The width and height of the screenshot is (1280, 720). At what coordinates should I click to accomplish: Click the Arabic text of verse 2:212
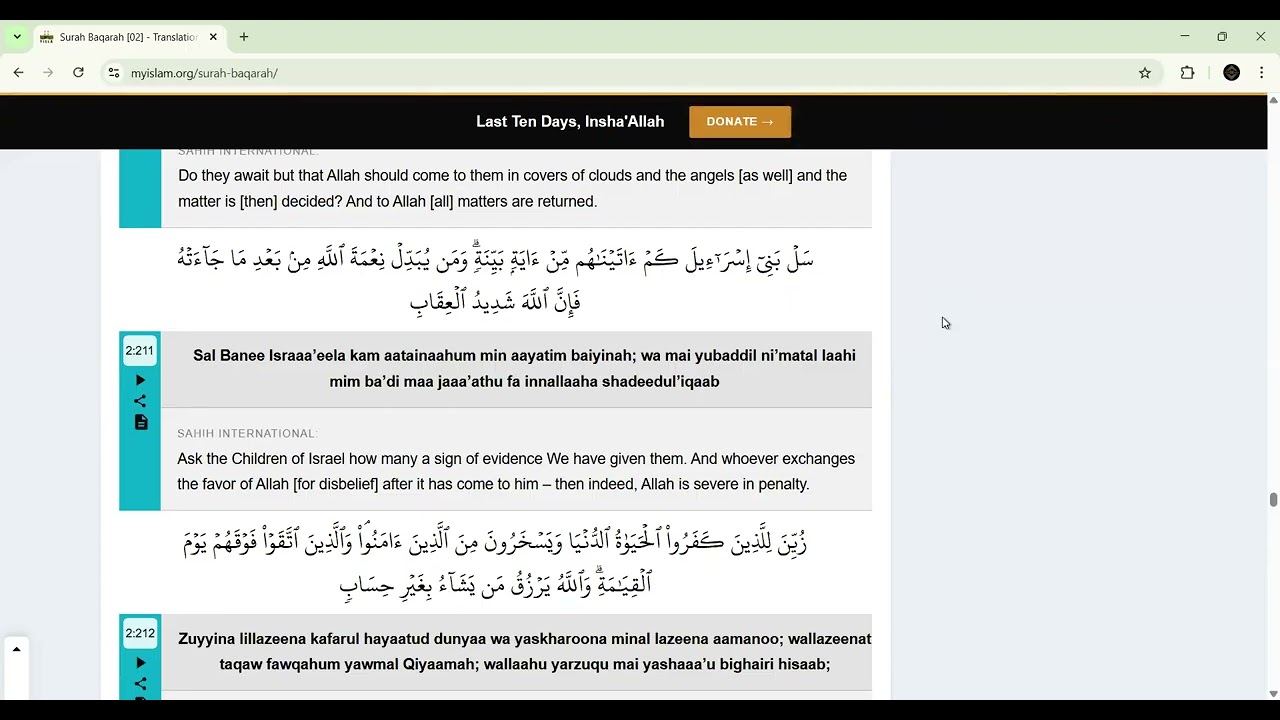[495, 562]
